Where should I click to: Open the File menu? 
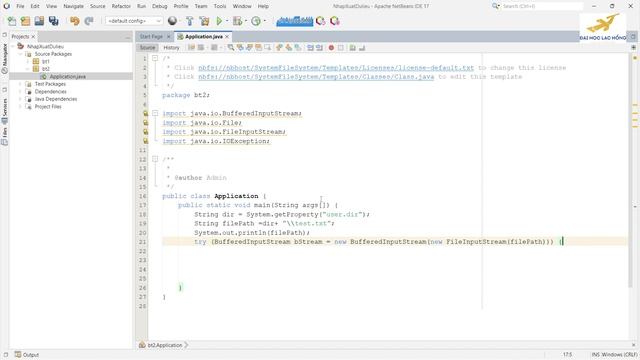tap(20, 6)
